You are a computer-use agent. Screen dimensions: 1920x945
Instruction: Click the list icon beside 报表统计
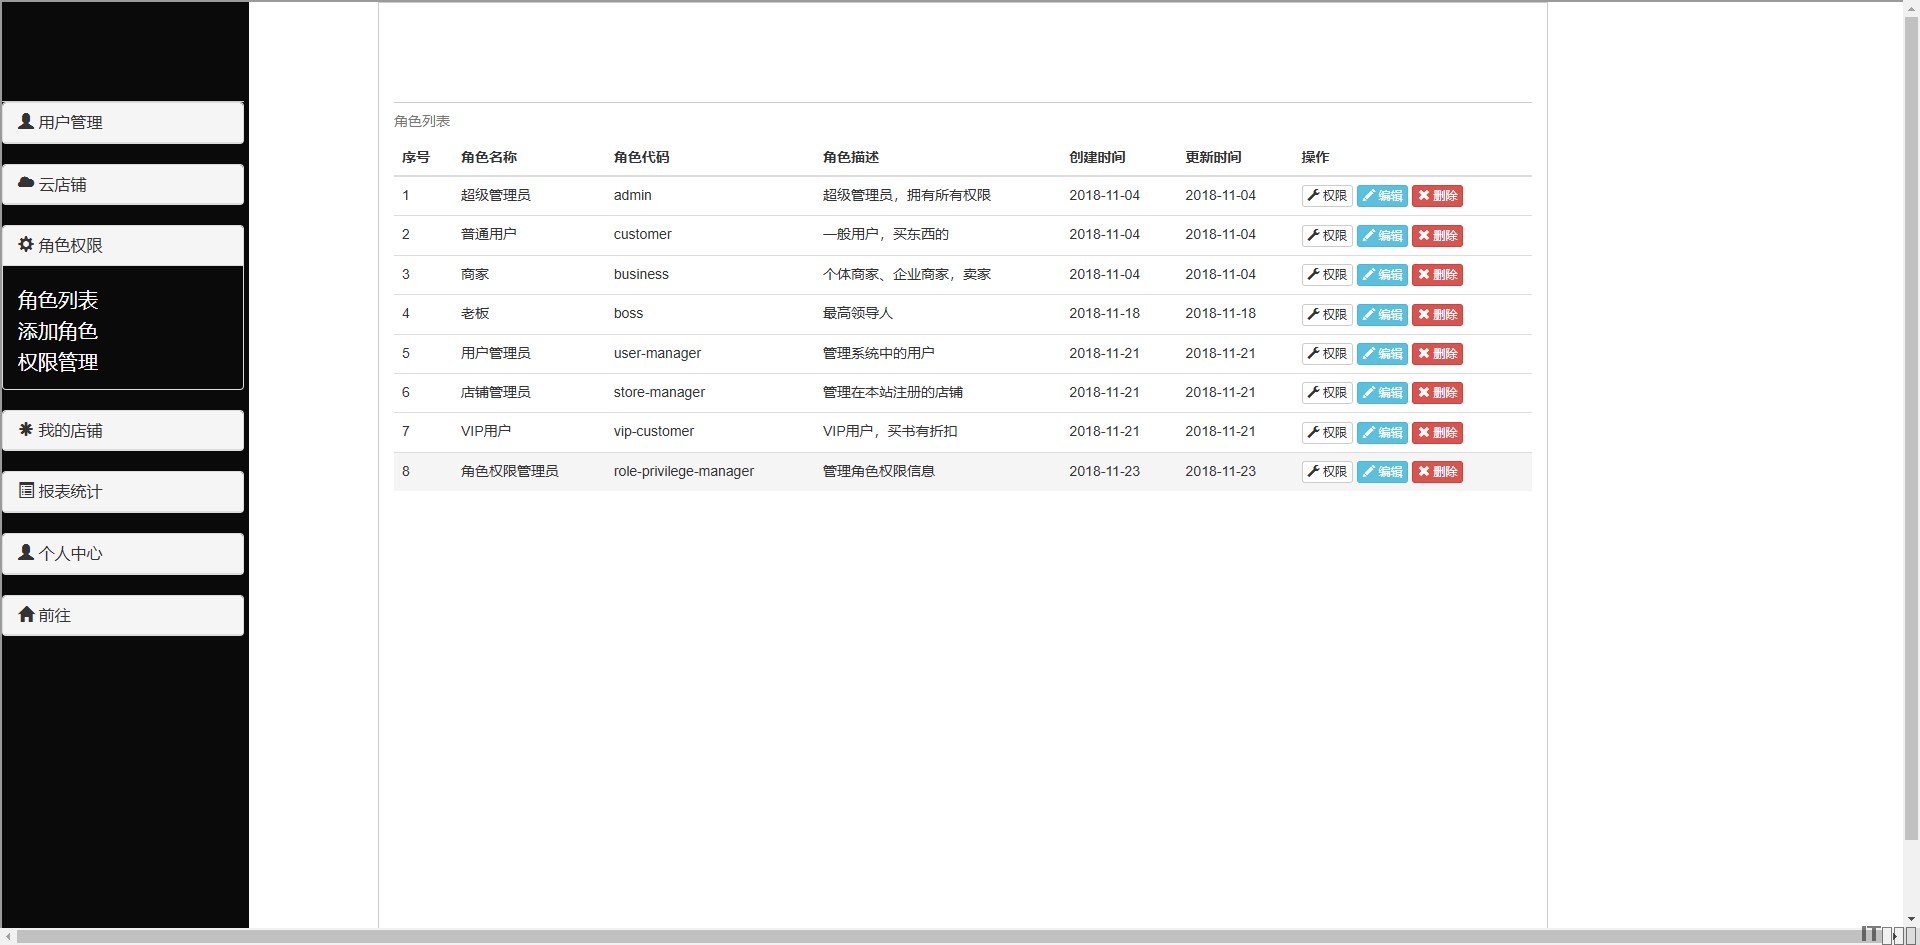(x=26, y=491)
